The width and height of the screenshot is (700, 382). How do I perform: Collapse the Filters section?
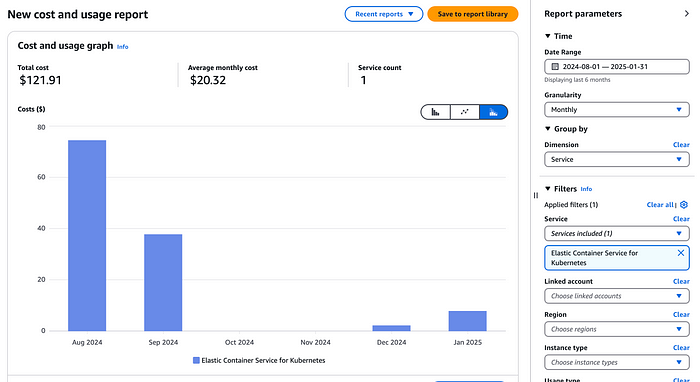[548, 189]
